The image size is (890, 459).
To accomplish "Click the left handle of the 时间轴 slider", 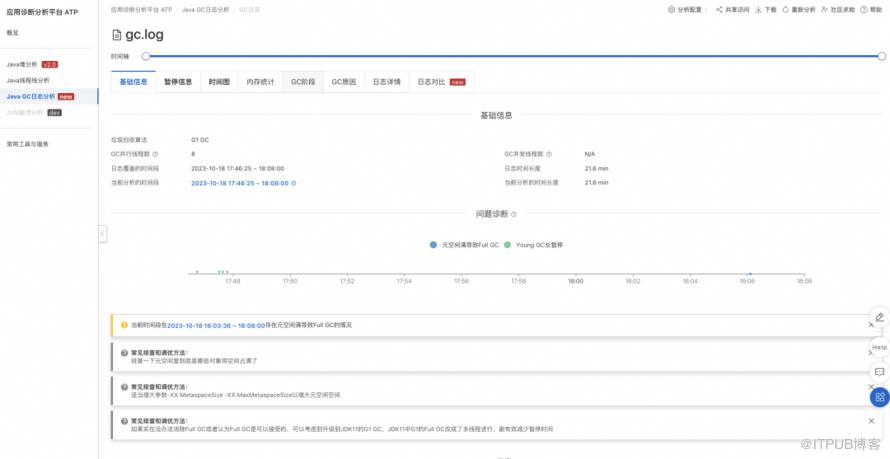I will pos(146,56).
